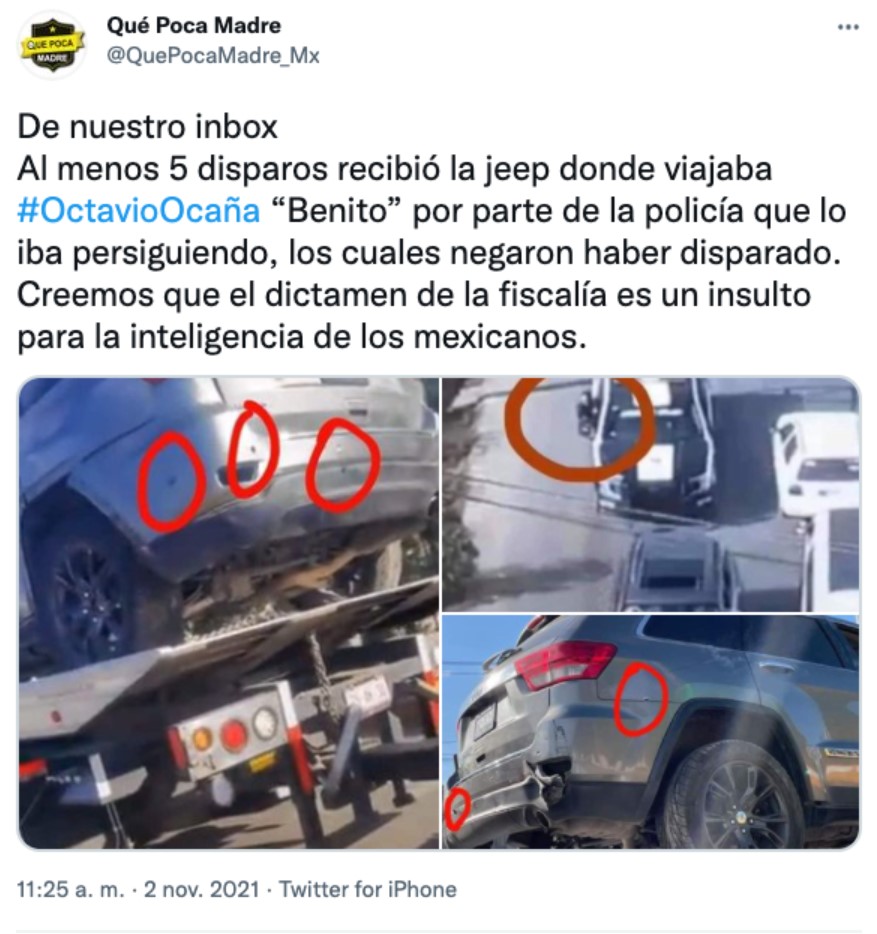Select the "De nuestro inbox" tweet line
Image resolution: width=877 pixels, height=934 pixels.
[x=147, y=127]
